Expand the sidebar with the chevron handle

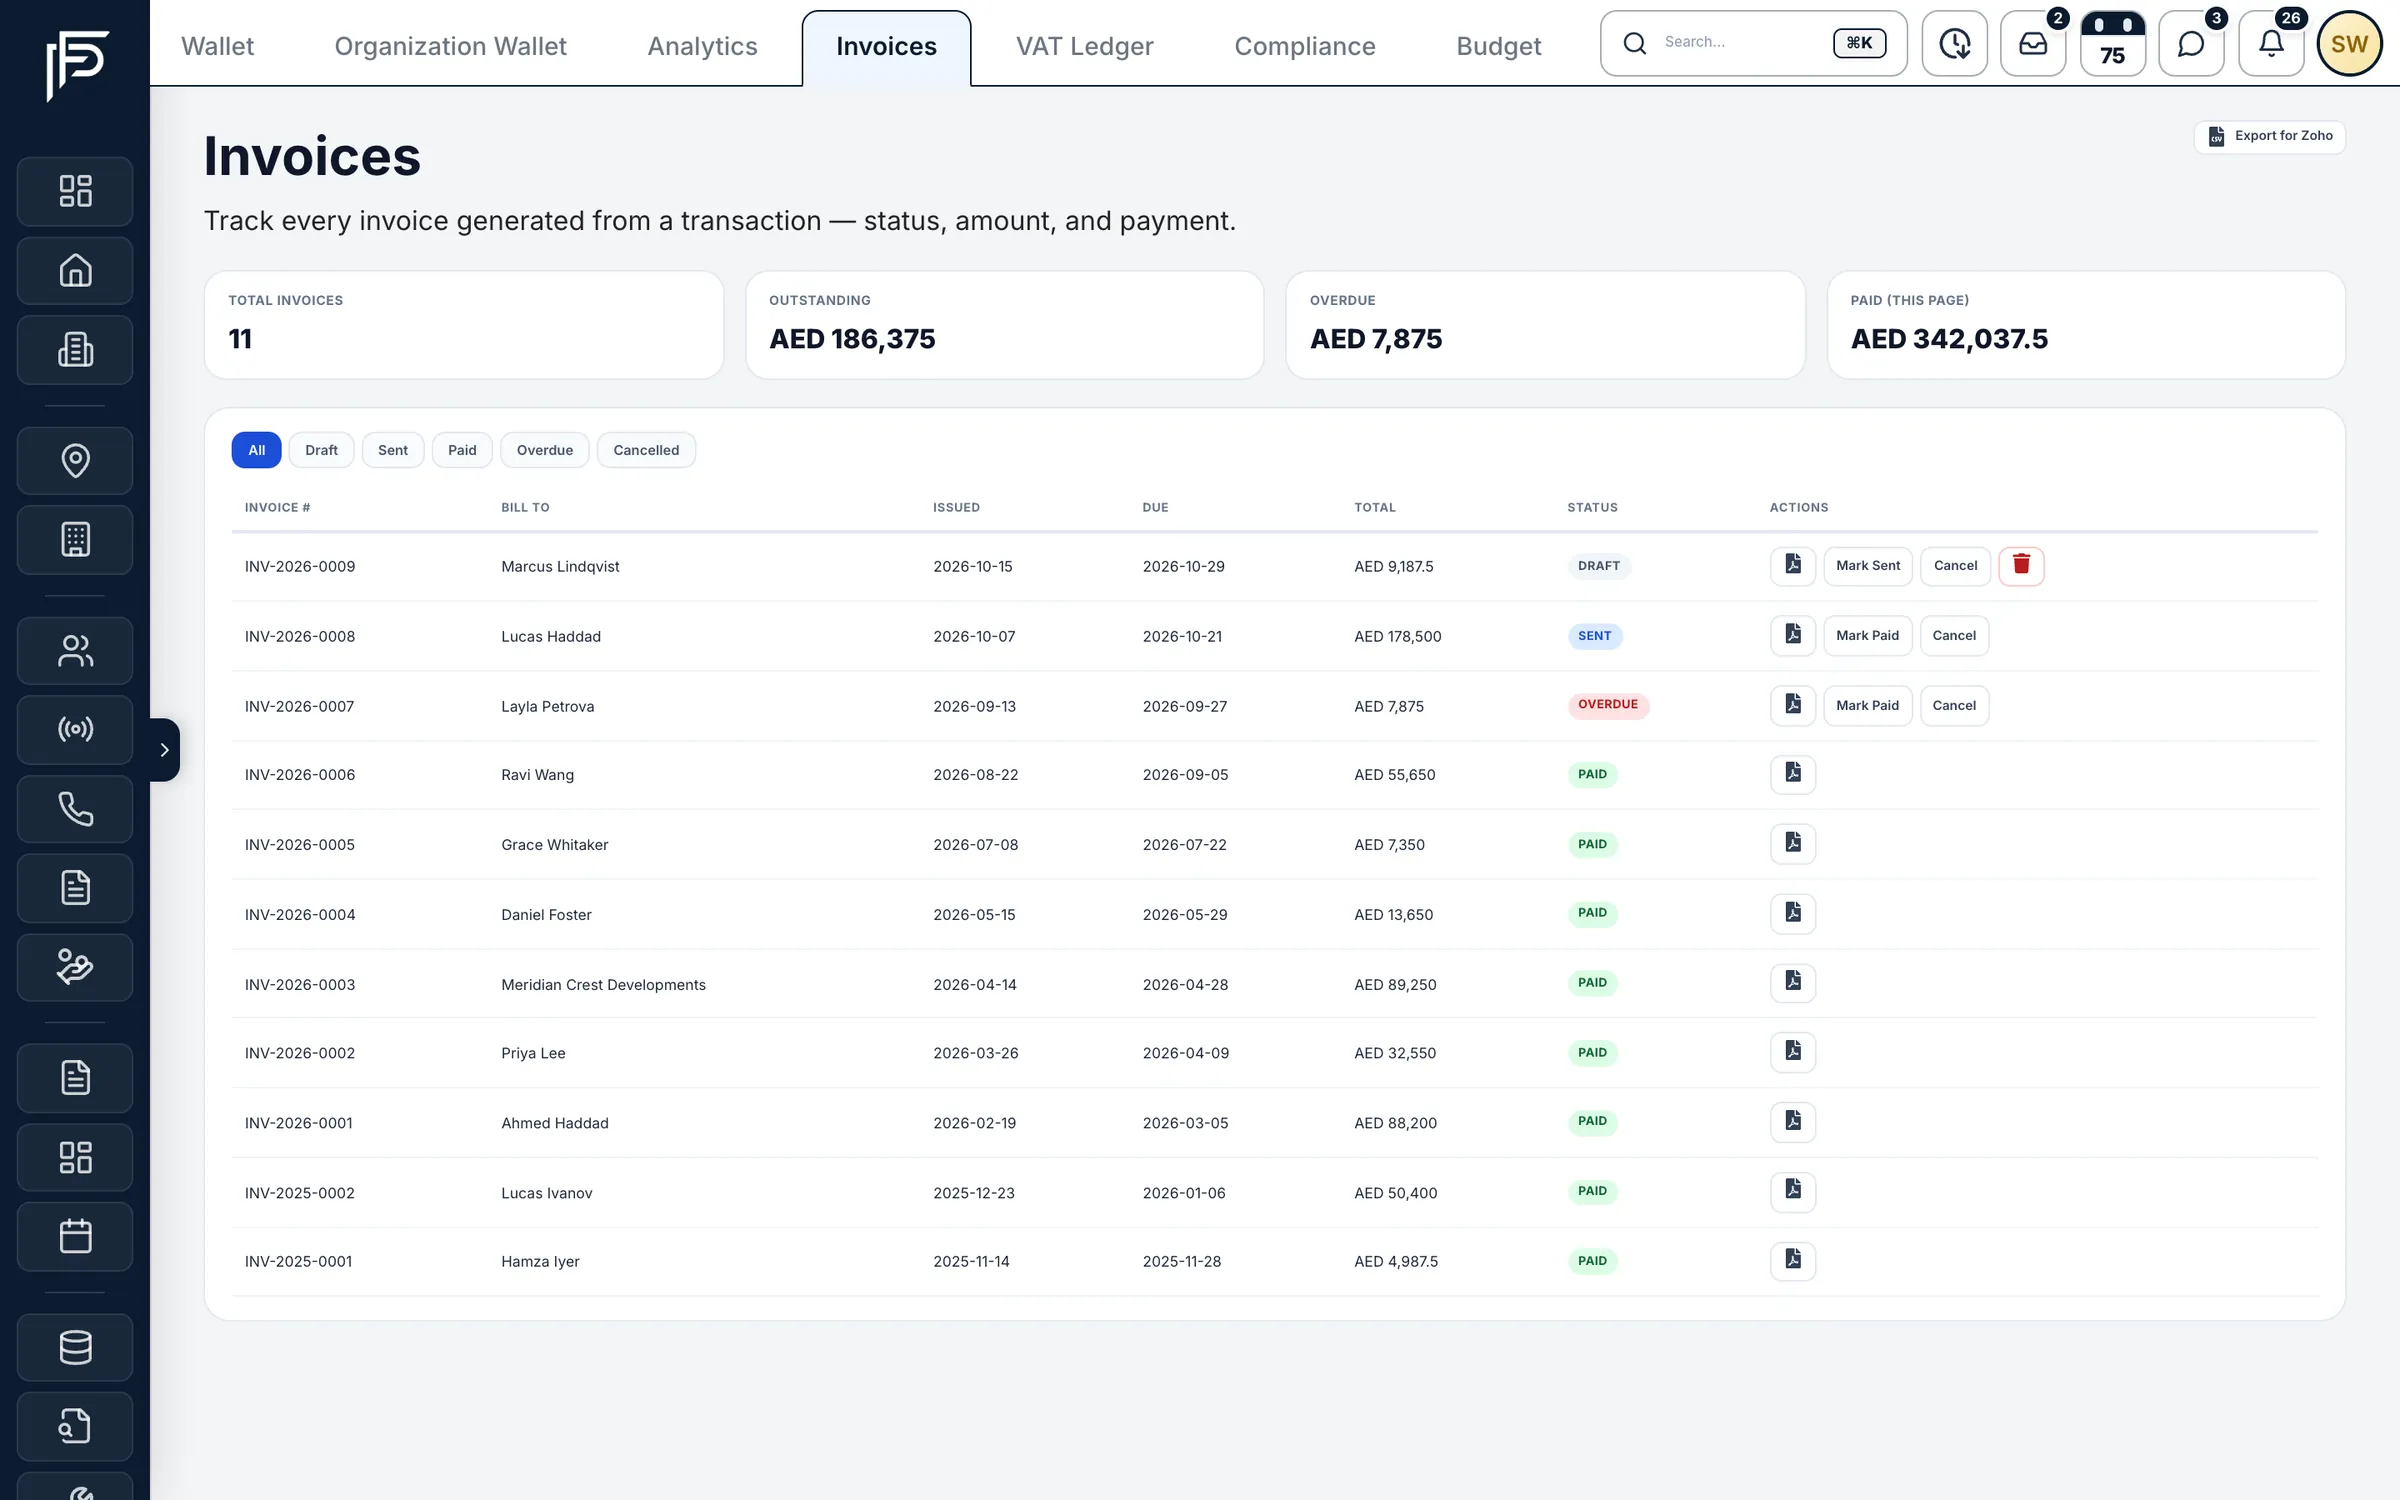[165, 749]
